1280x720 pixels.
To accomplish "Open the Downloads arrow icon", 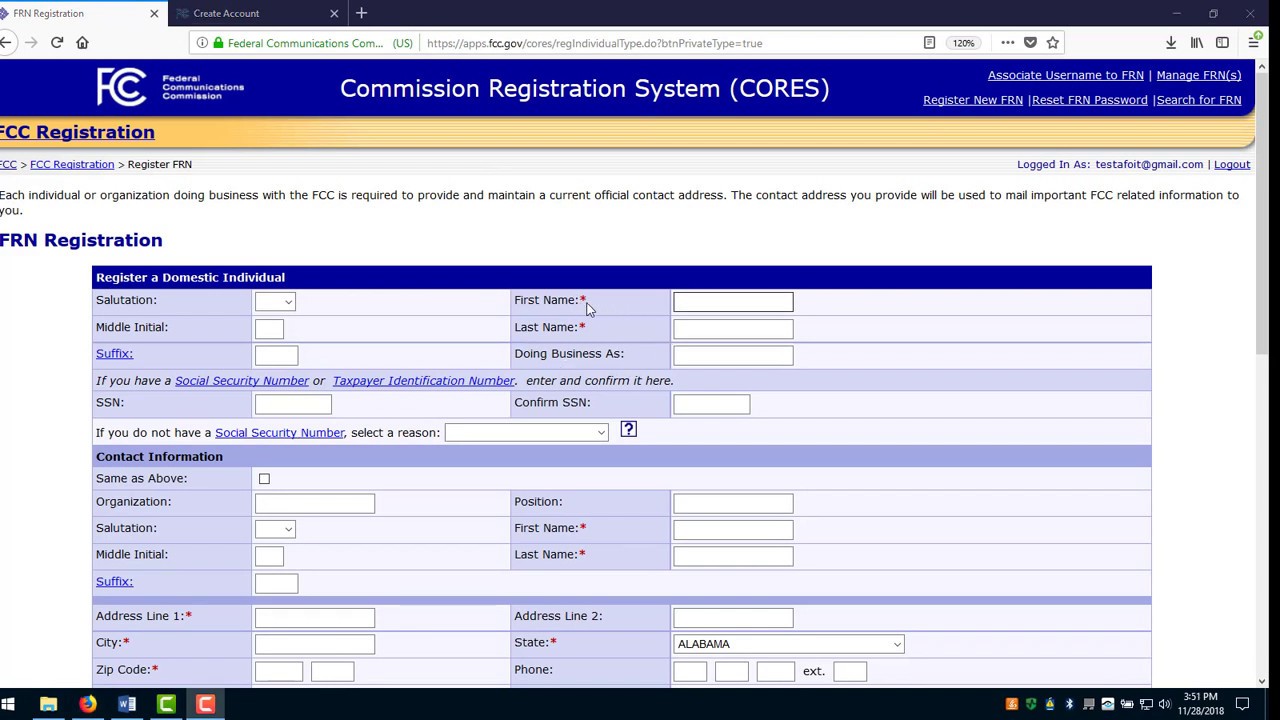I will (x=1171, y=43).
